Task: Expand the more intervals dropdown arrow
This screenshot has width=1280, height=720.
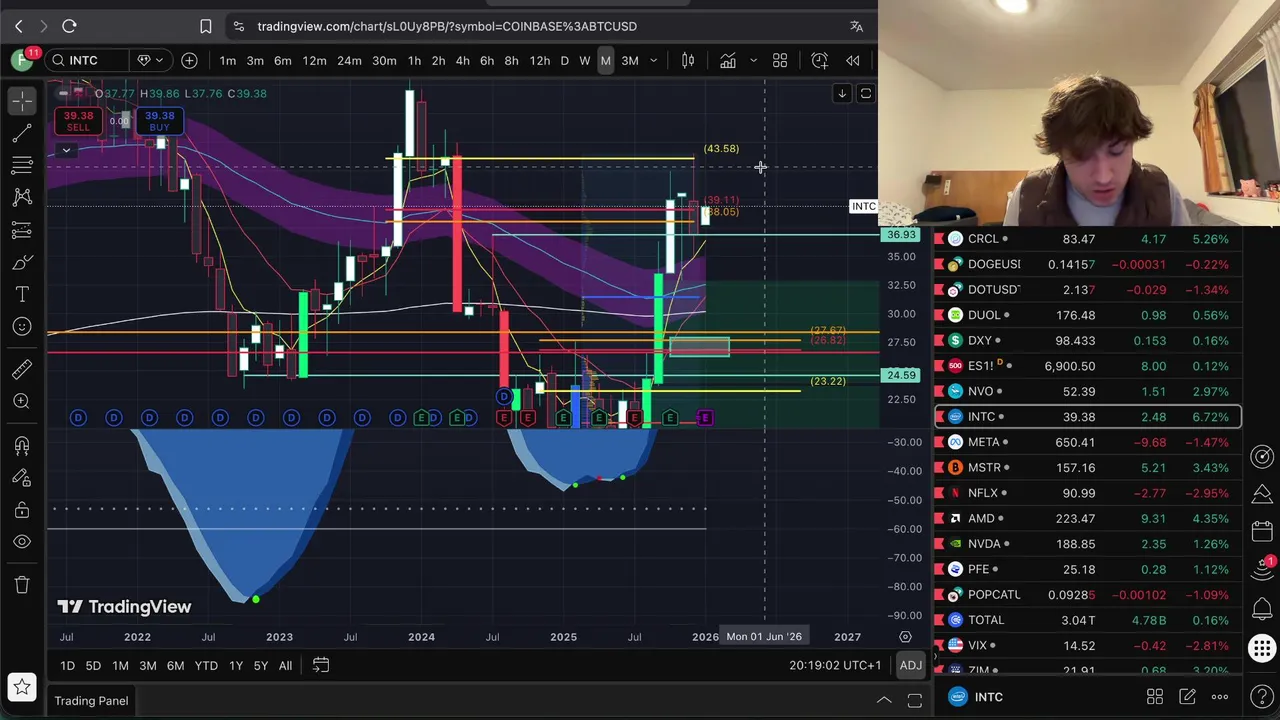Action: 654,61
